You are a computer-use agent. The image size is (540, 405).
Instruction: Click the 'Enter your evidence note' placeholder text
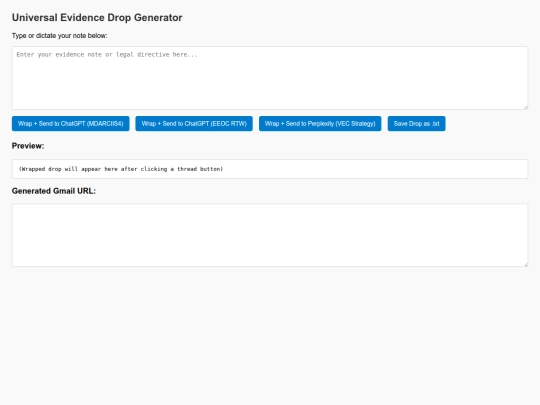pyautogui.click(x=107, y=54)
